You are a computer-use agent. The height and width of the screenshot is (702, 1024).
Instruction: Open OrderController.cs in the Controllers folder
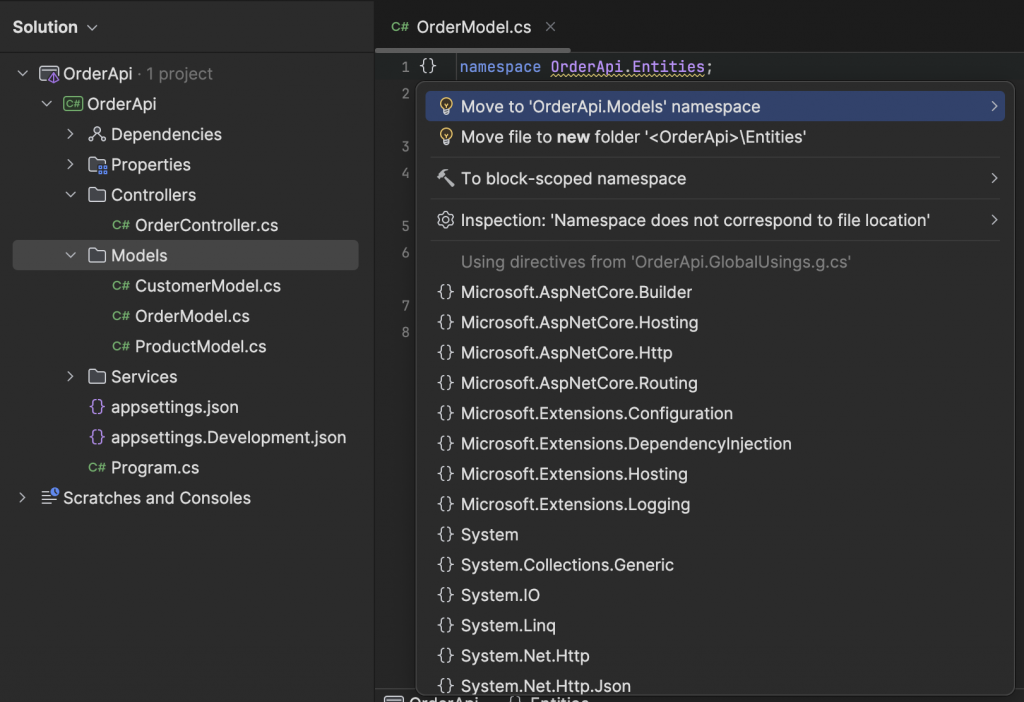click(x=206, y=226)
